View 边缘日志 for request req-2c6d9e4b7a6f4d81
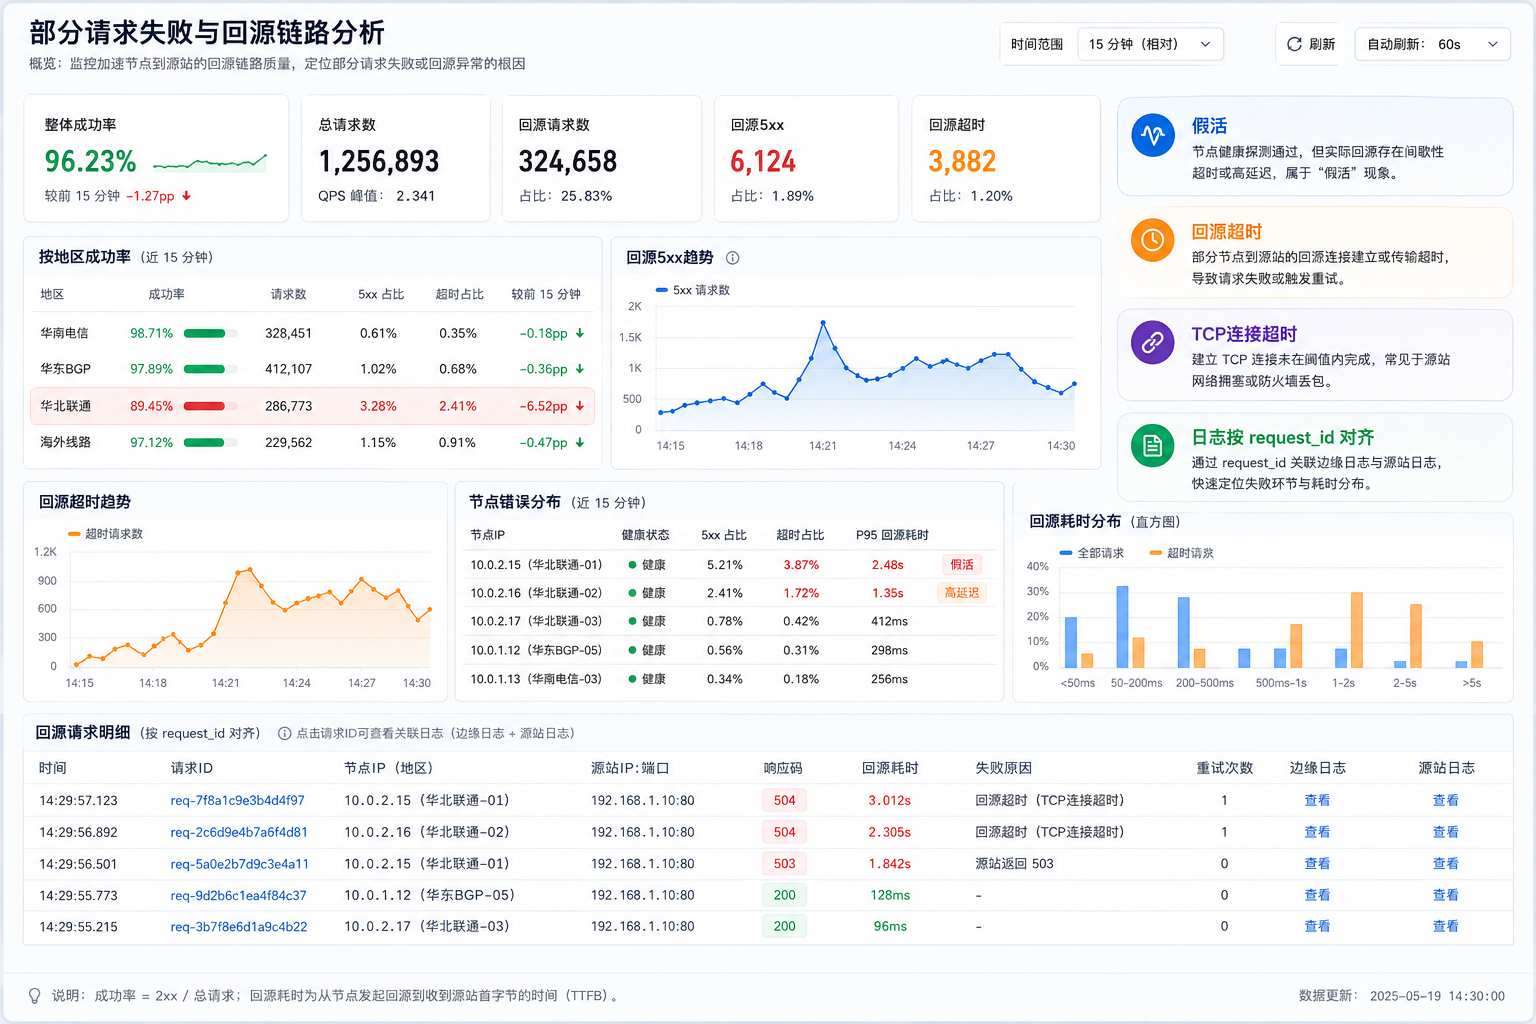This screenshot has width=1536, height=1024. click(x=1317, y=832)
